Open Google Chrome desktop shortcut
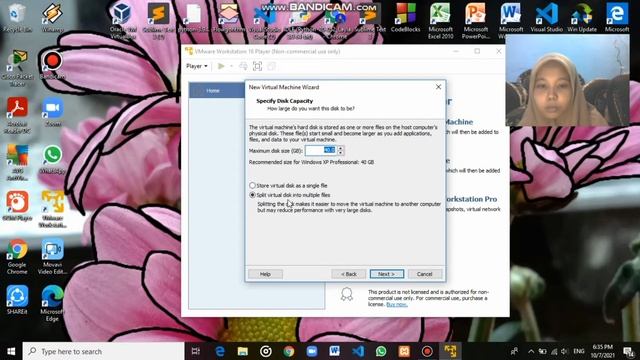 pyautogui.click(x=17, y=256)
